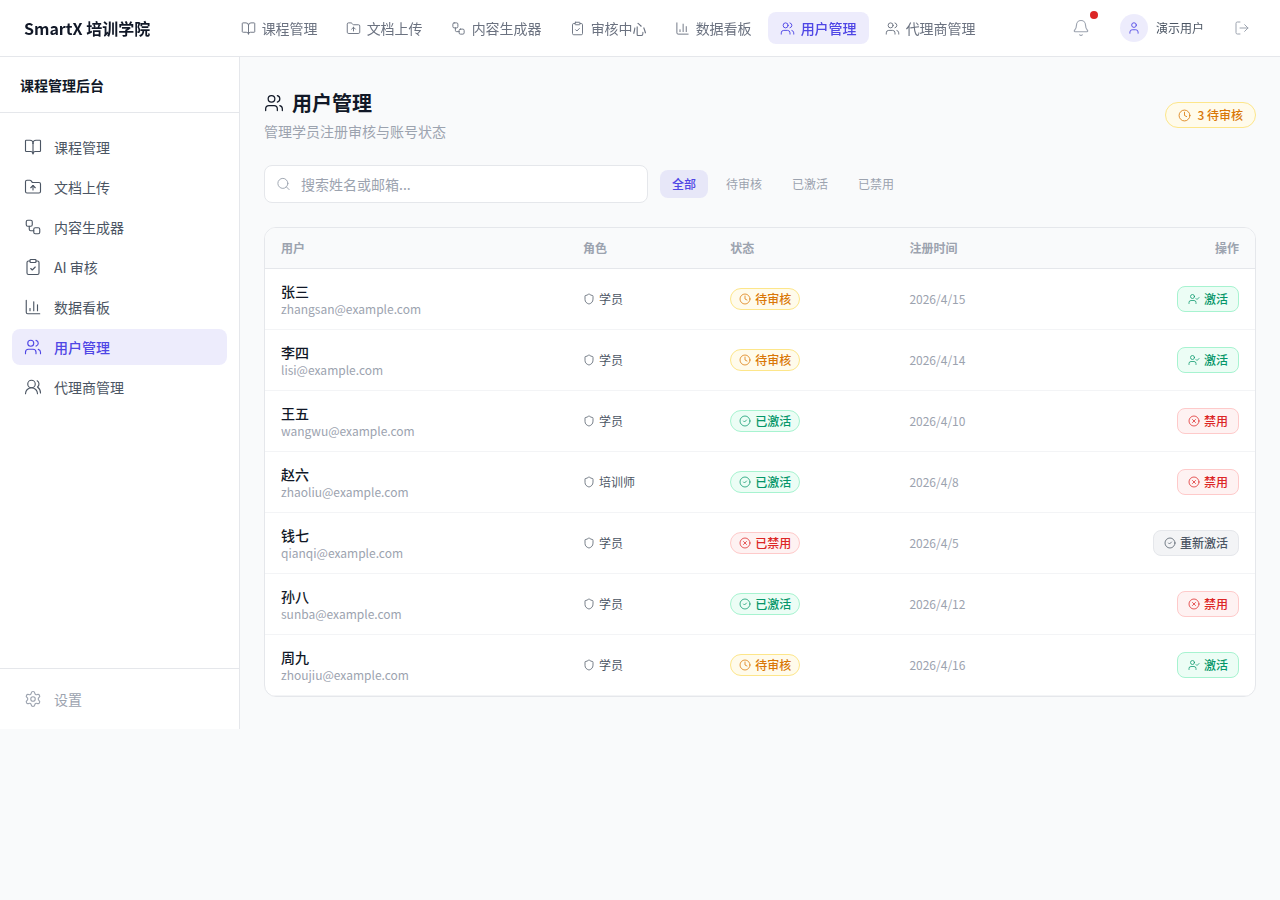Click the 数据看板 chart icon in sidebar
This screenshot has height=900, width=1280.
33,307
